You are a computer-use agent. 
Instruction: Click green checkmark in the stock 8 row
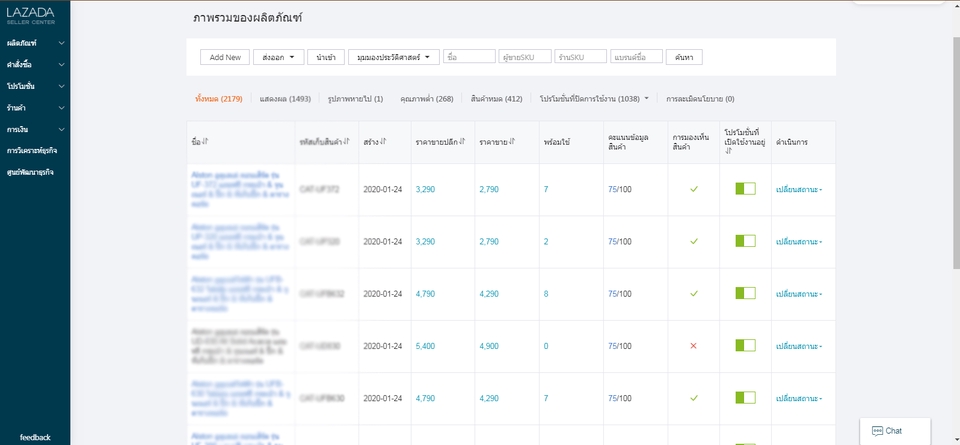click(x=693, y=294)
